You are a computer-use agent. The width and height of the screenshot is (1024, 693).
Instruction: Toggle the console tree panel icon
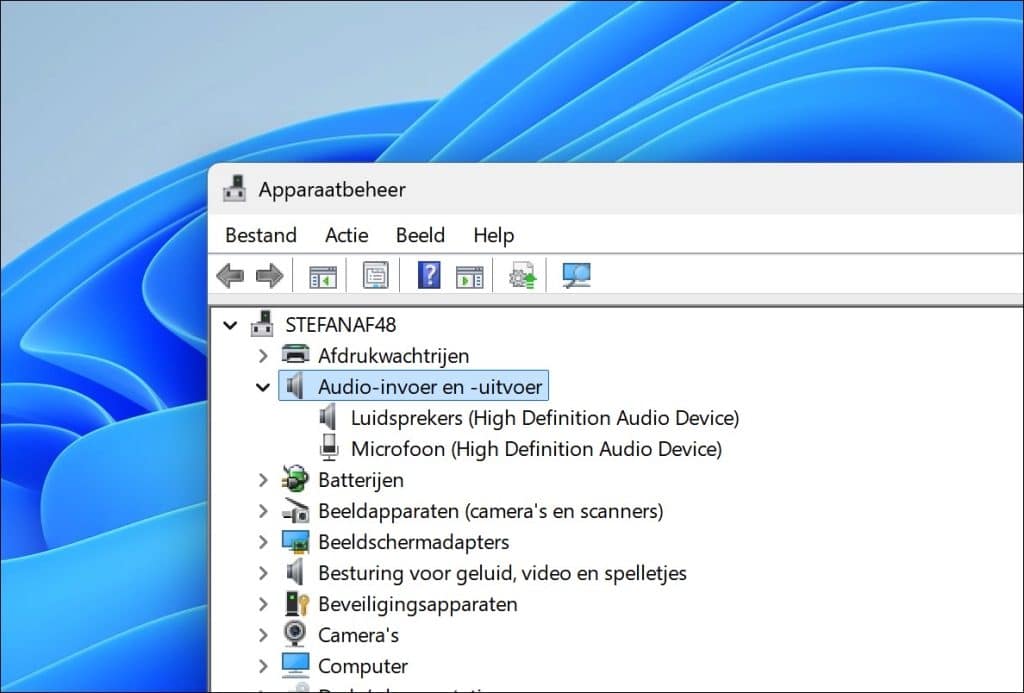pyautogui.click(x=321, y=275)
